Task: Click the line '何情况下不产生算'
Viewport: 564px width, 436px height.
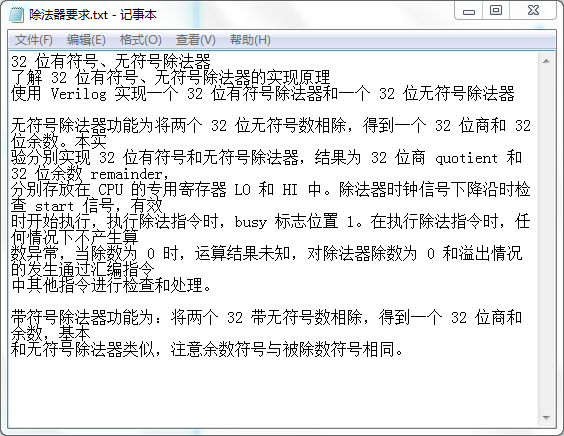Action: (74, 237)
